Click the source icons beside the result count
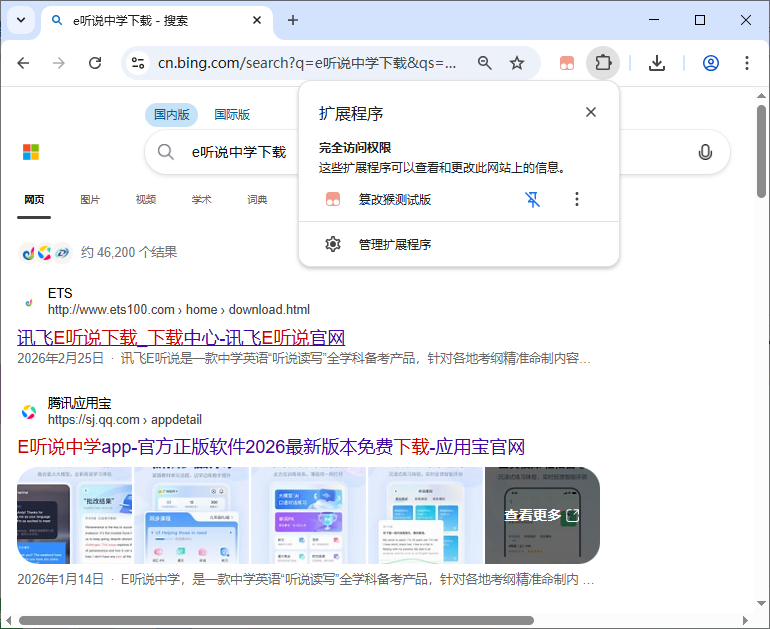The width and height of the screenshot is (770, 629). tap(45, 253)
